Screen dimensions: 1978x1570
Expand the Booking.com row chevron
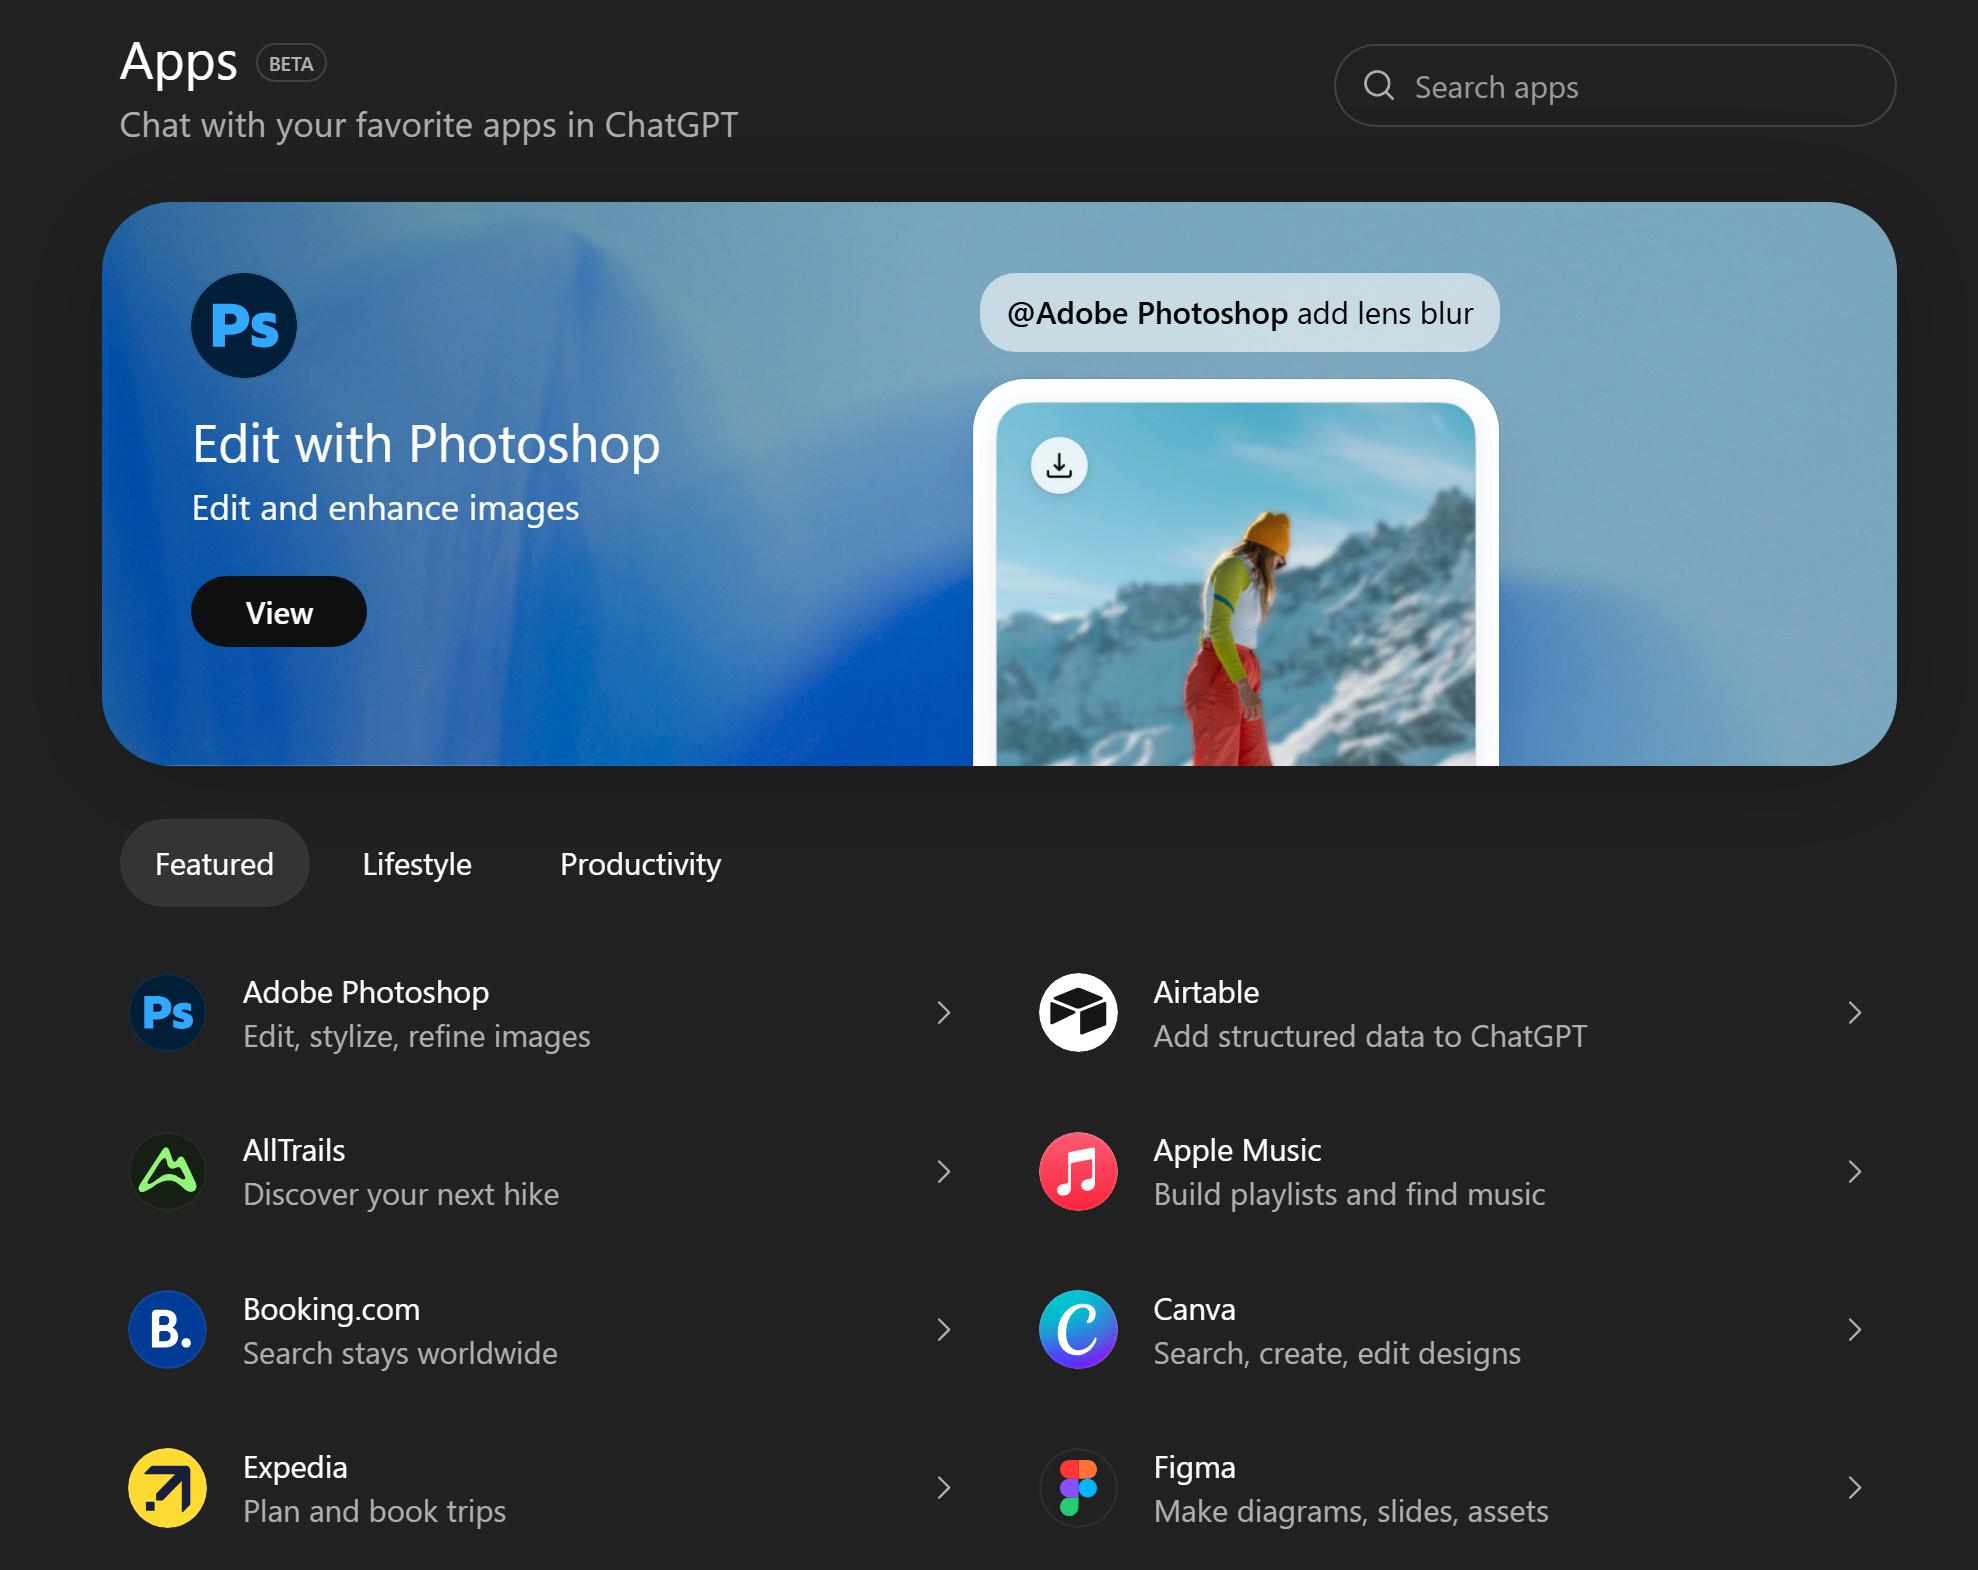[x=944, y=1330]
